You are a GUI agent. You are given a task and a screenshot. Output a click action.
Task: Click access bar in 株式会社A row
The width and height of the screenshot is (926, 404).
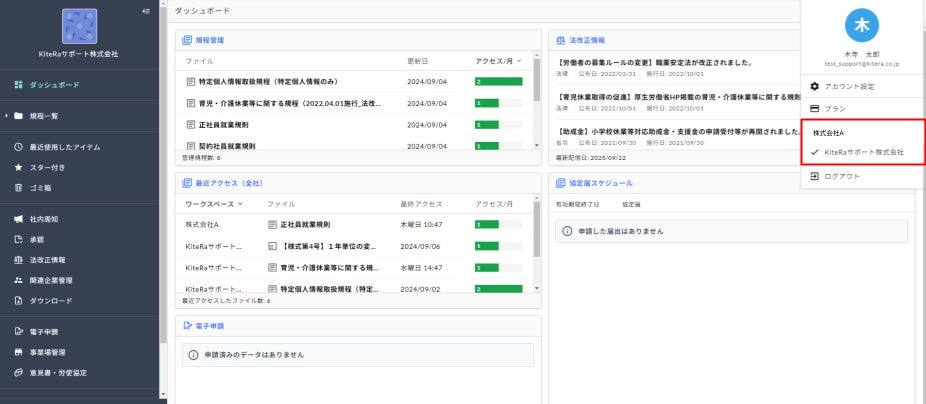coord(498,224)
